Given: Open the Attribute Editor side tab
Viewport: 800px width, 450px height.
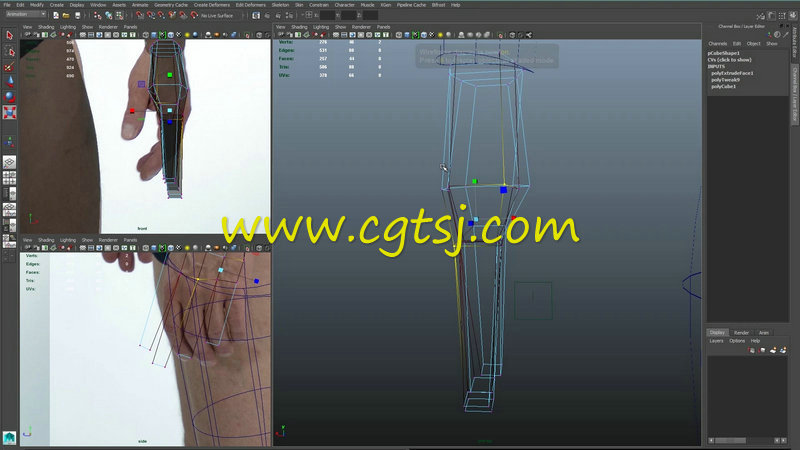Looking at the screenshot, I should point(794,43).
